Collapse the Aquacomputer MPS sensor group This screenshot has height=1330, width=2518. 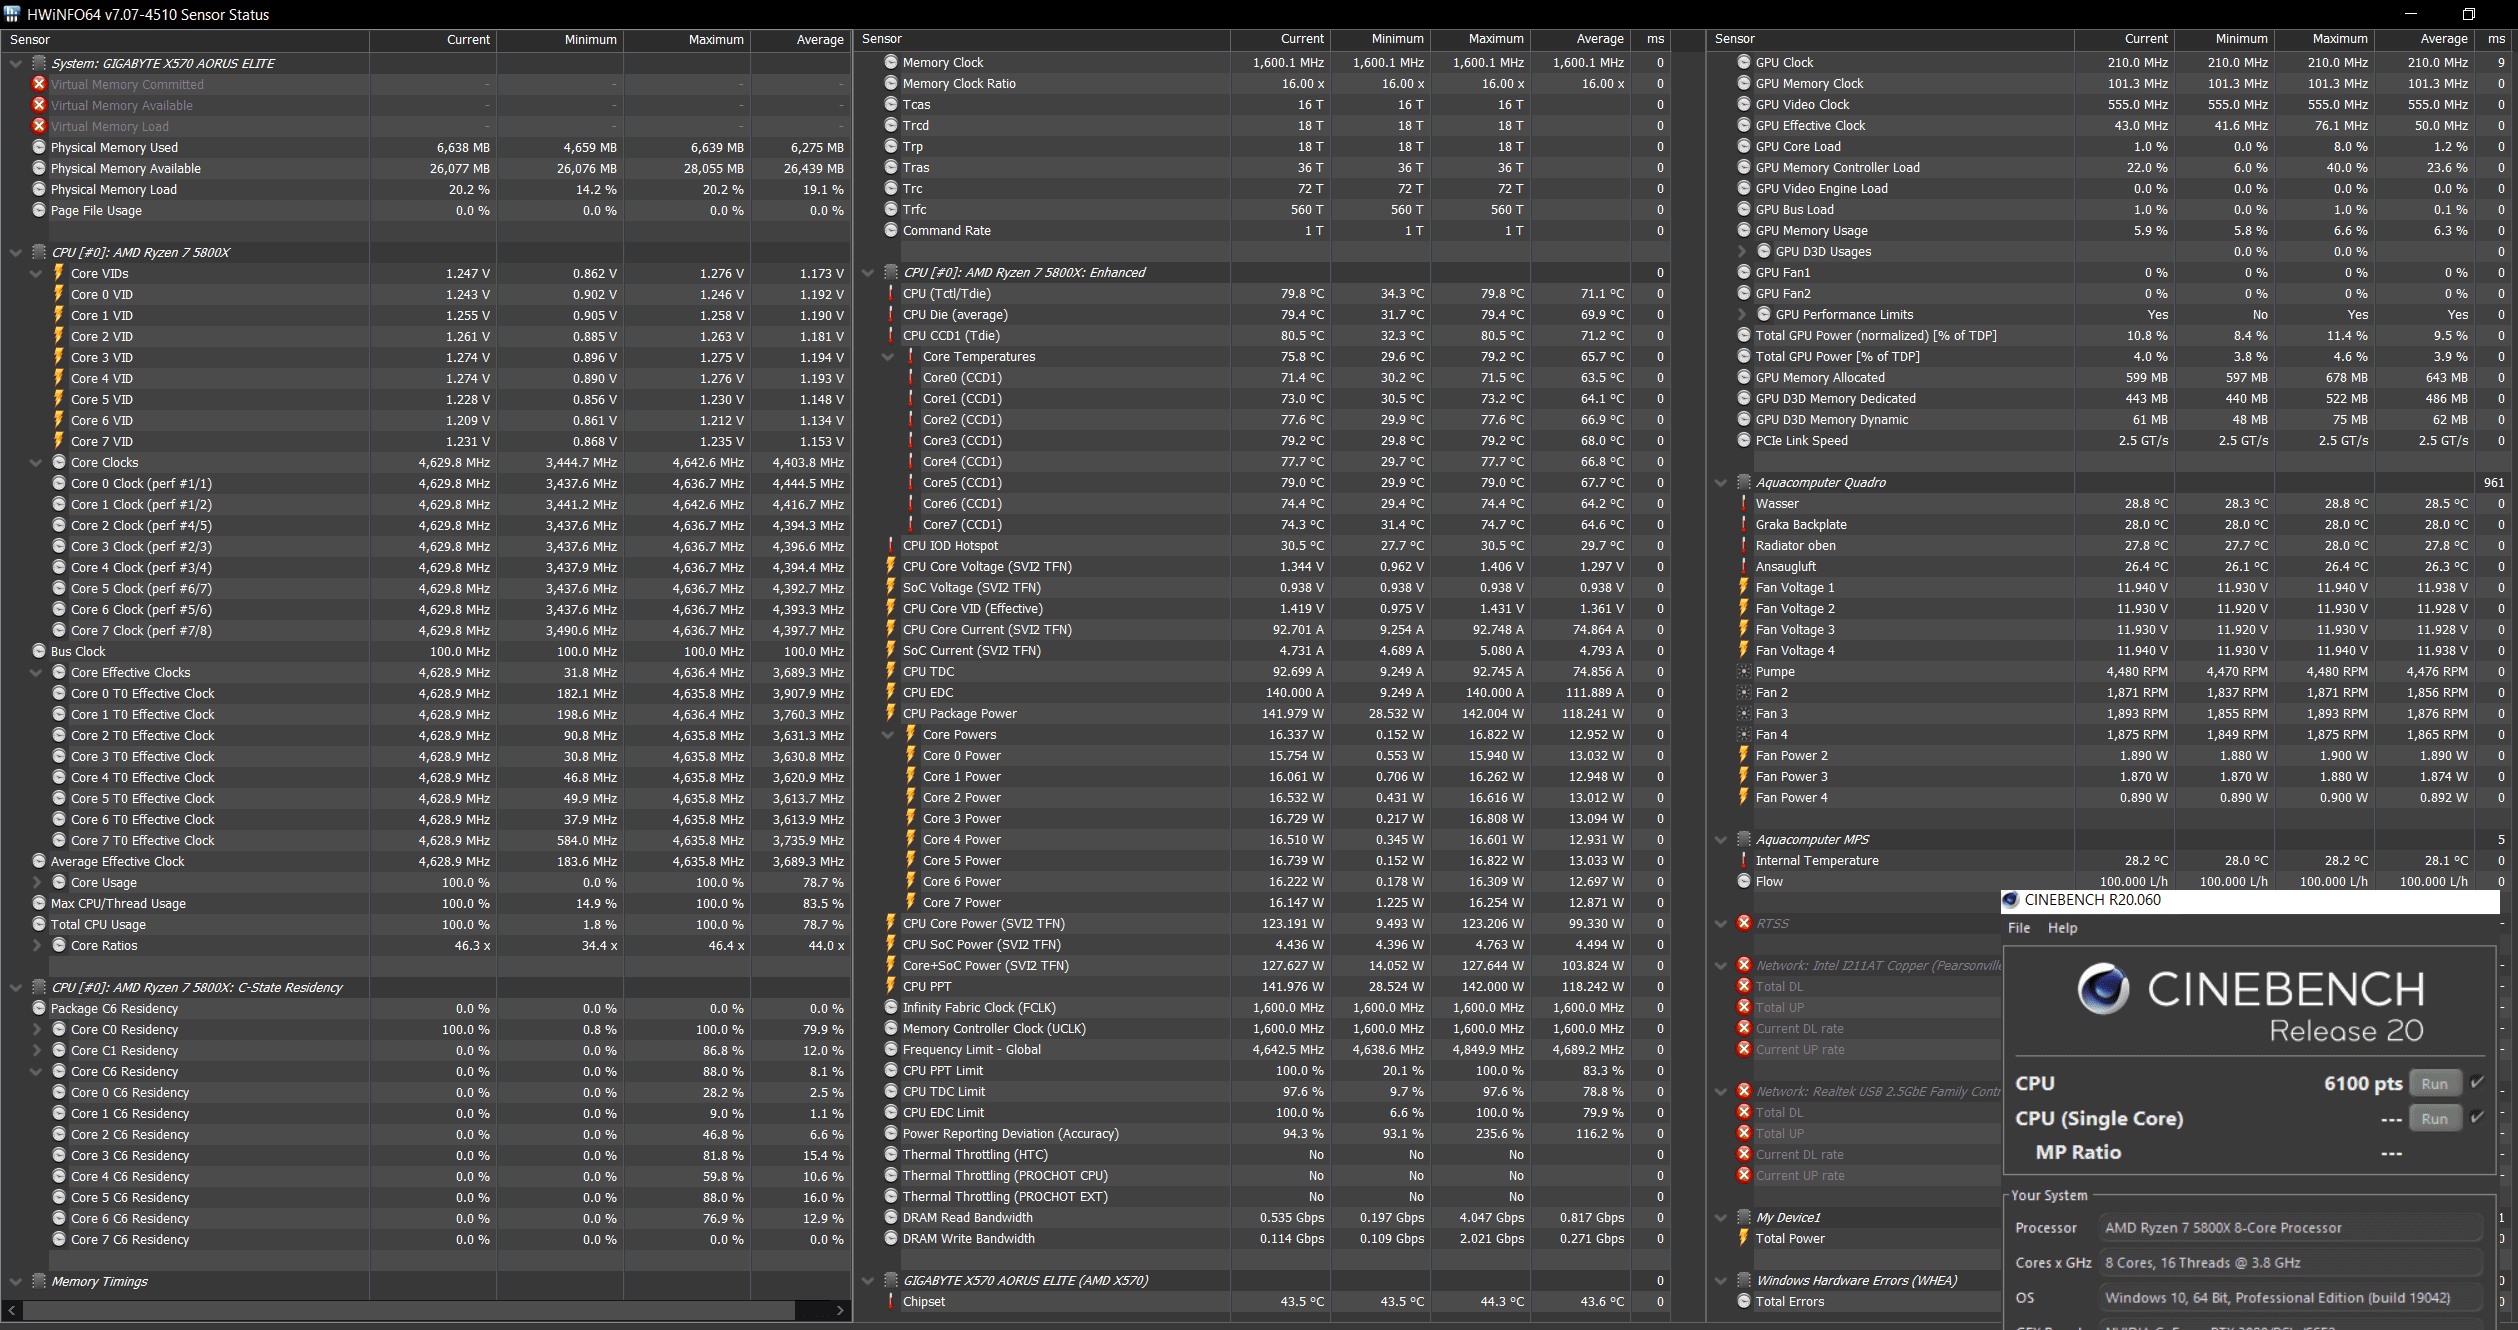click(x=1720, y=839)
